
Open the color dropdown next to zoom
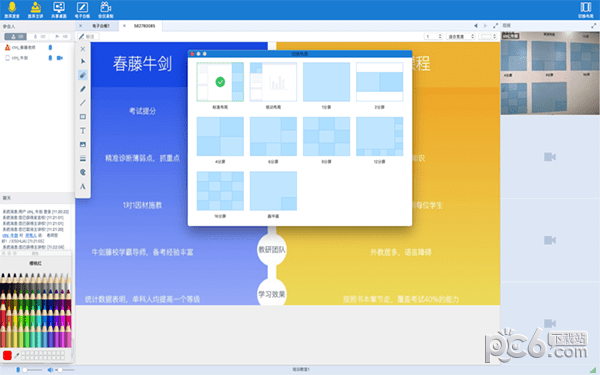pyautogui.click(x=489, y=36)
